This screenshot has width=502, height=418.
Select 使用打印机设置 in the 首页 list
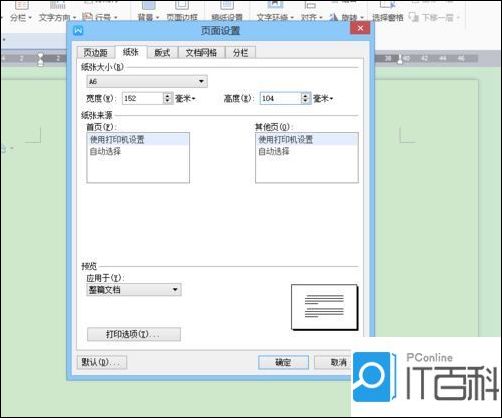[x=138, y=139]
